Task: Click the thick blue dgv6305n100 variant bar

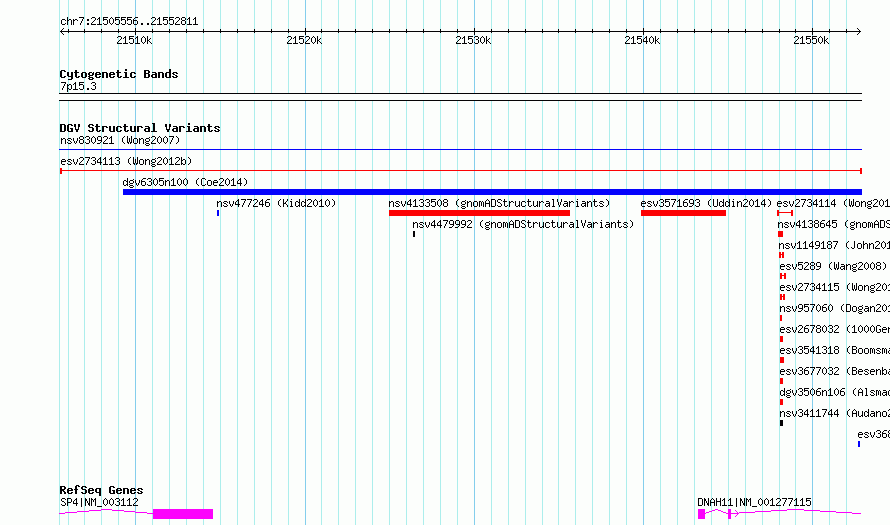Action: tap(492, 192)
